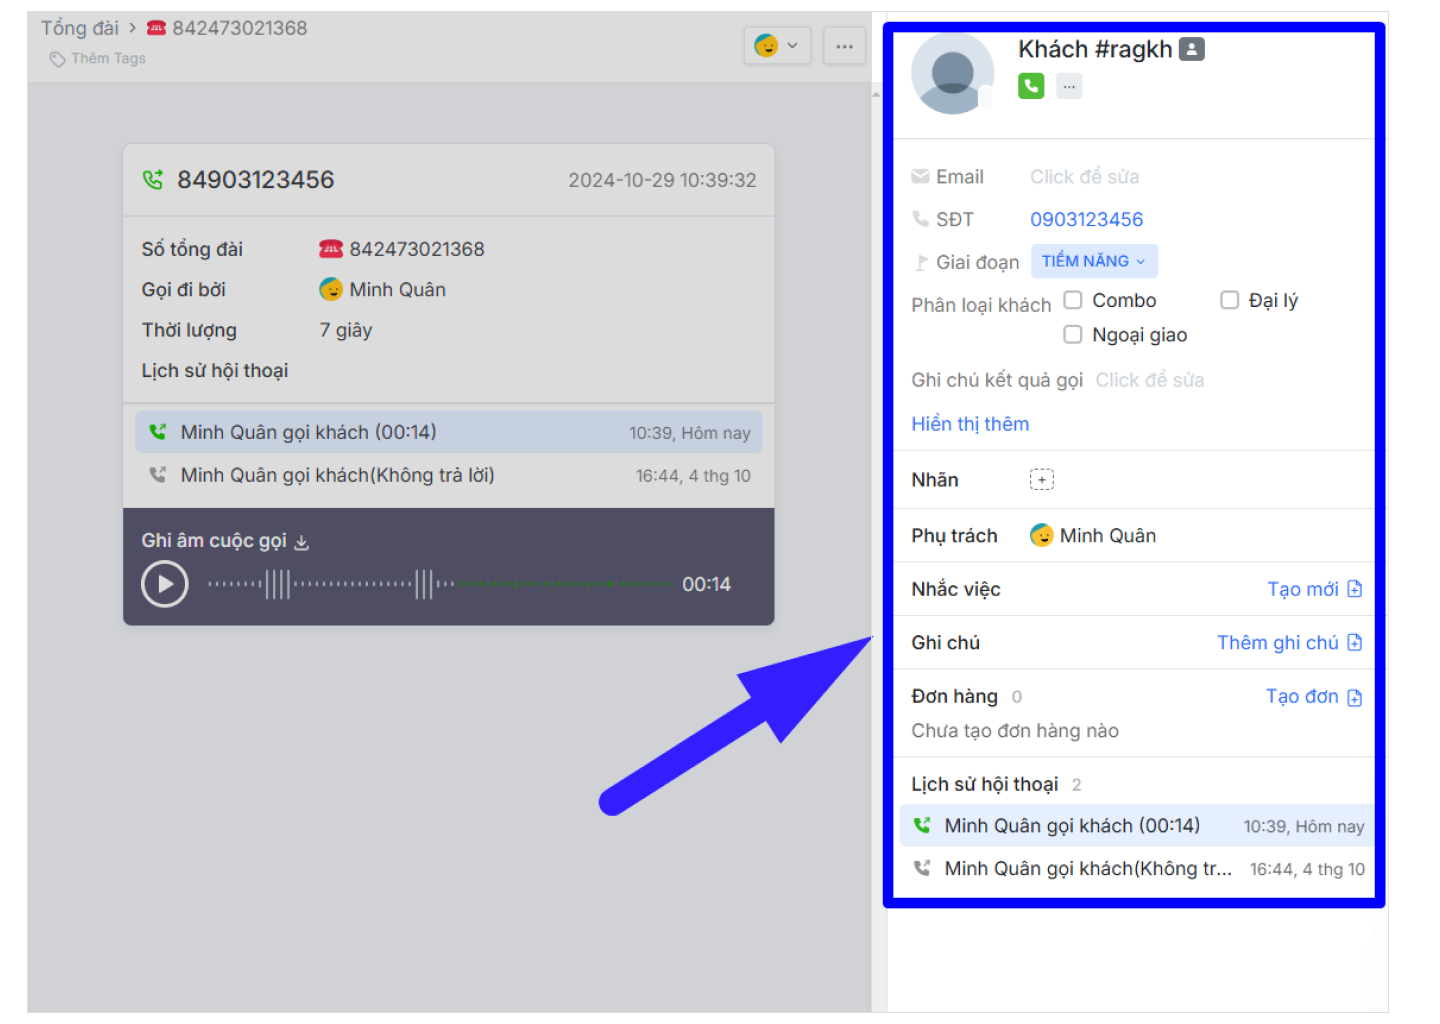Click the customer avatar picture

[x=952, y=73]
